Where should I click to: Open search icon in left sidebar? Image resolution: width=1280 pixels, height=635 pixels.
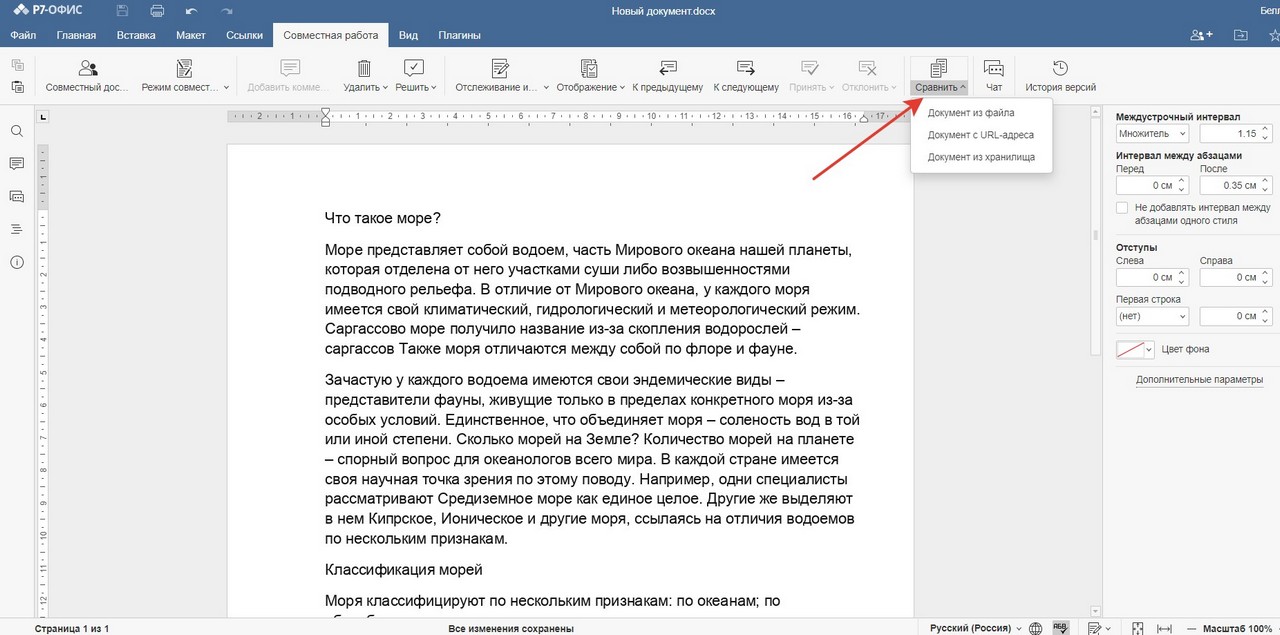[x=17, y=131]
